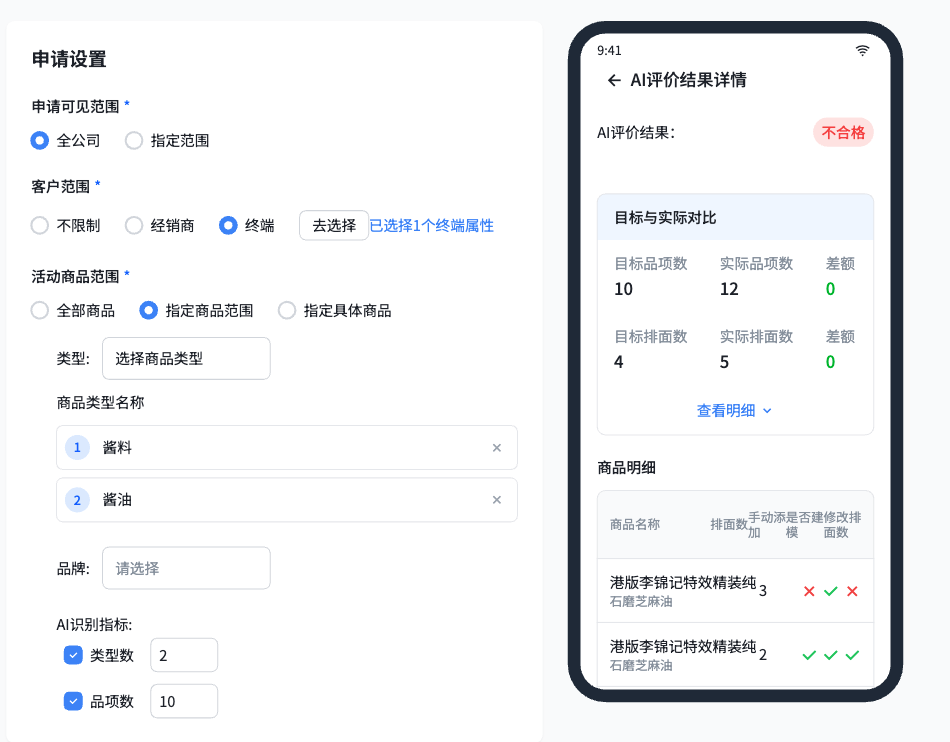Viewport: 950px width, 742px height.
Task: Click the 类型数 value input field
Action: [x=184, y=656]
